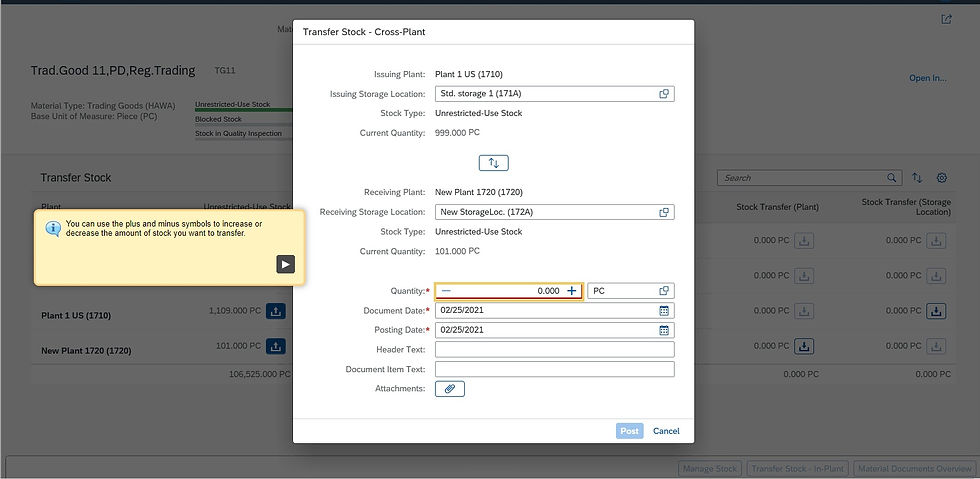Screen dimensions: 980x479
Task: Click the Transfer Stock - Cross-Plant dialog title
Action: (x=364, y=31)
